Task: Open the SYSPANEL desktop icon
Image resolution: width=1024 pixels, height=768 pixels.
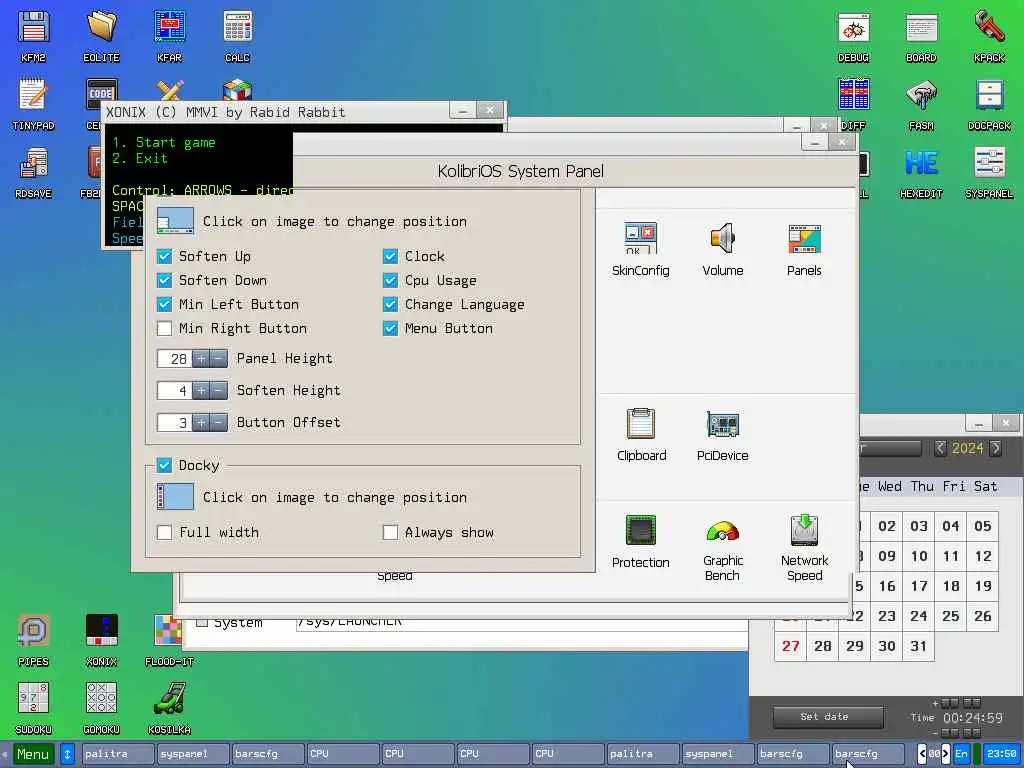Action: pyautogui.click(x=989, y=172)
